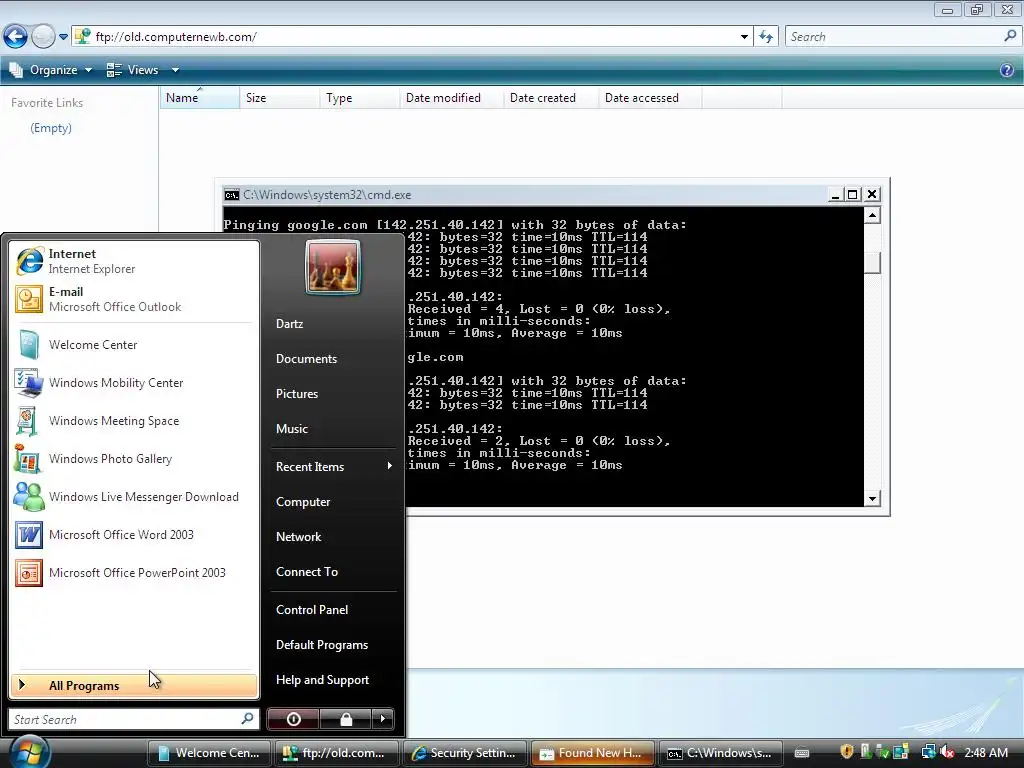The image size is (1024, 768).
Task: Expand Recent Items submenu
Action: click(333, 467)
